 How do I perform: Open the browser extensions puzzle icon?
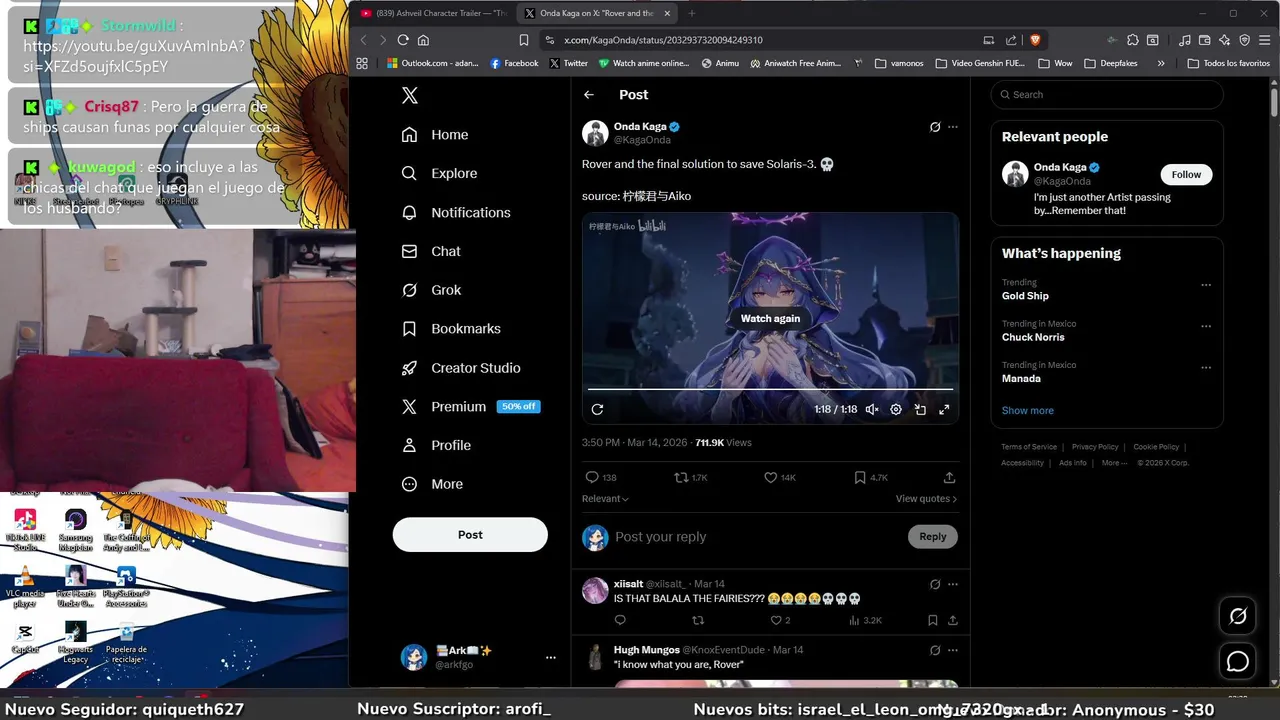click(x=1133, y=40)
